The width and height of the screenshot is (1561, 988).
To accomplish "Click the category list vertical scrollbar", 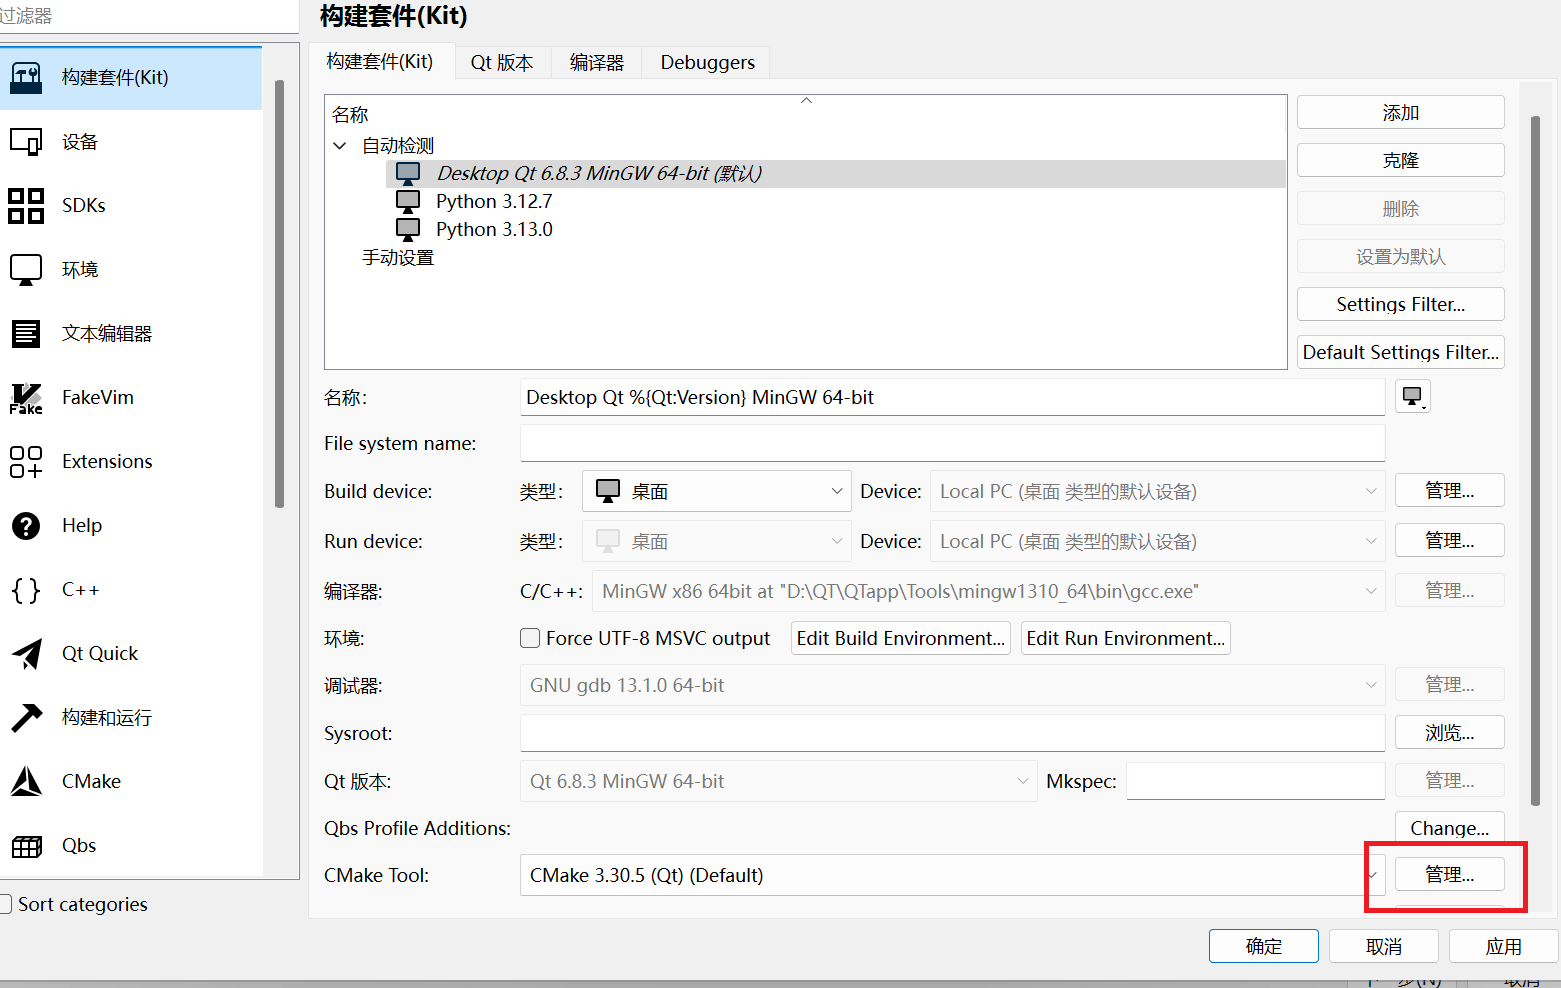I will tap(279, 294).
